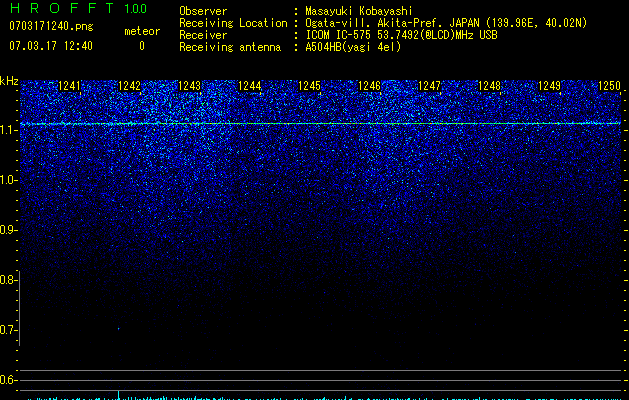Click time marker 1246
Screen dimensions: 629x400
tap(369, 86)
